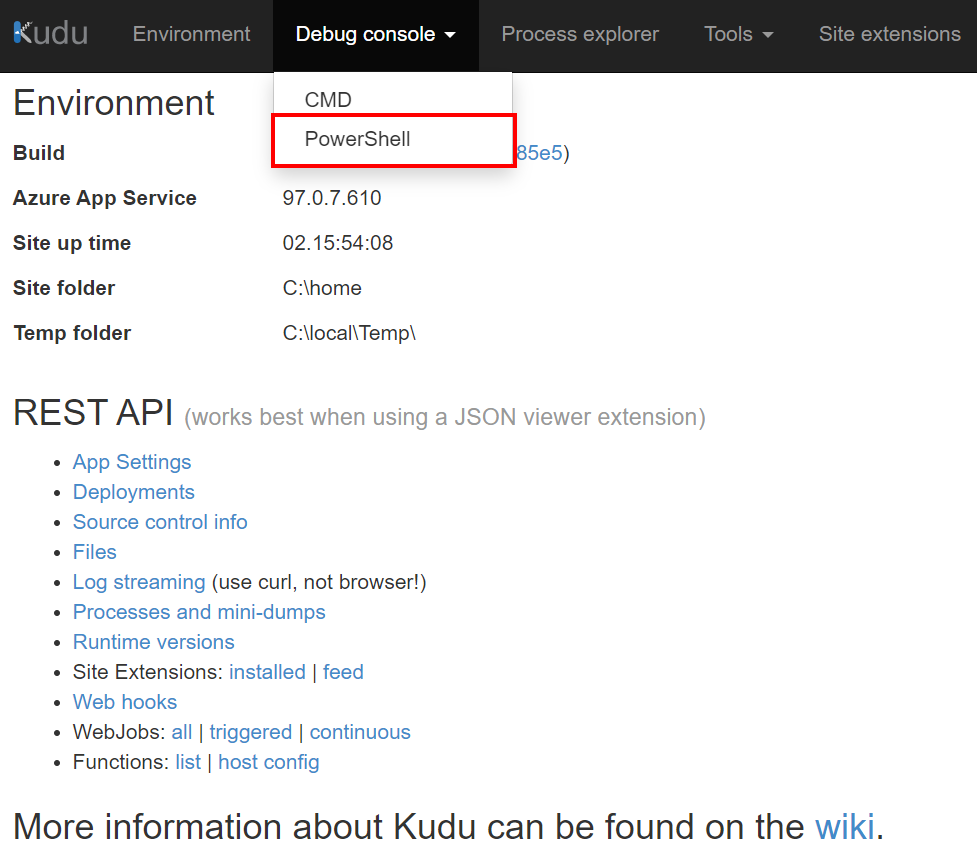Expand the Tools dropdown menu
Viewport: 977px width, 855px height.
[x=738, y=34]
